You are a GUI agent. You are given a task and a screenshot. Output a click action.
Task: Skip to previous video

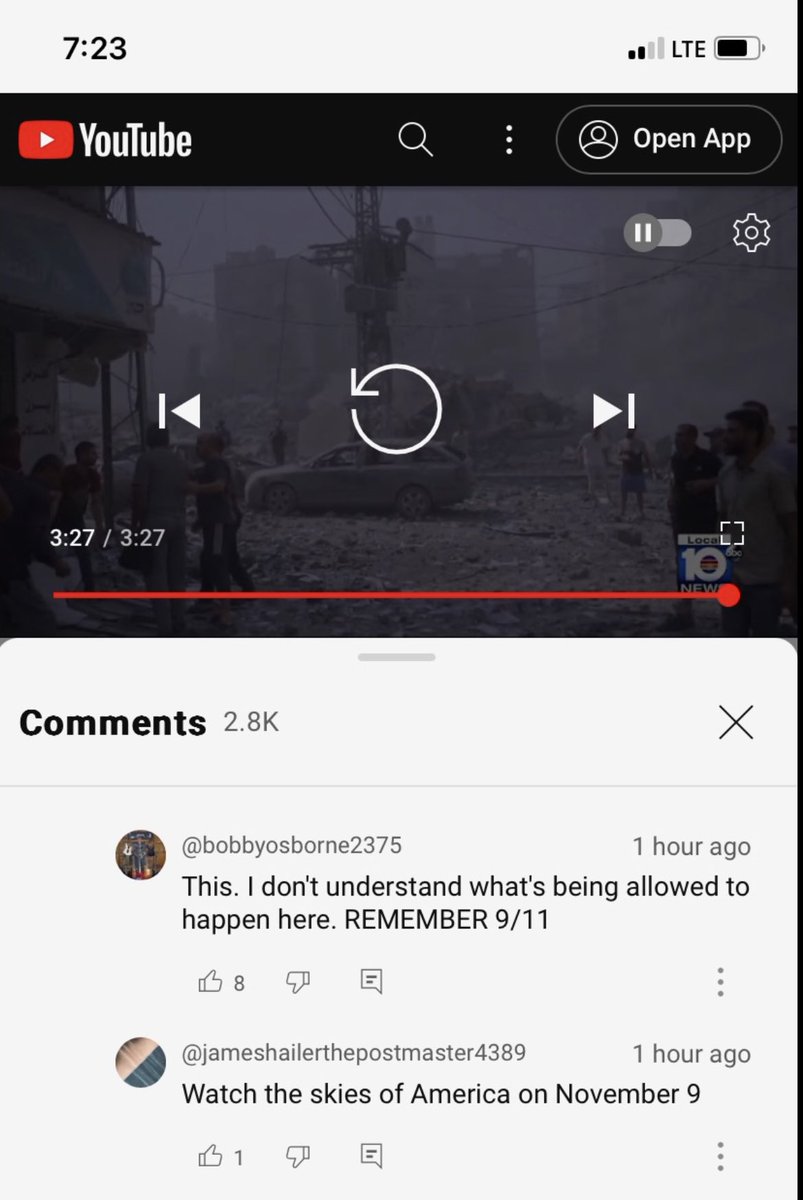coord(180,410)
